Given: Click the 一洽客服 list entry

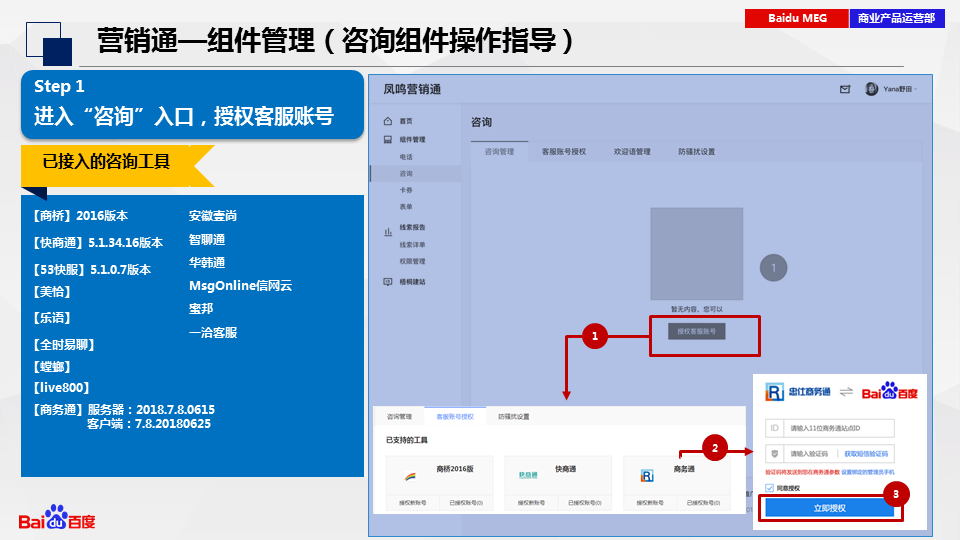Looking at the screenshot, I should point(212,332).
